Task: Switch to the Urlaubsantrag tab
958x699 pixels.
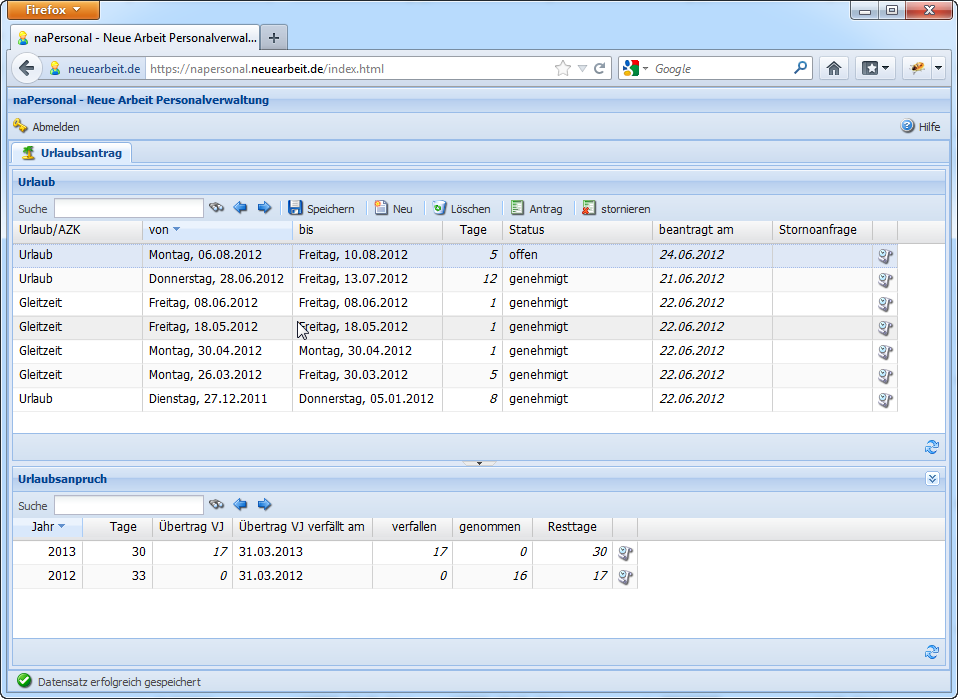Action: (x=72, y=153)
